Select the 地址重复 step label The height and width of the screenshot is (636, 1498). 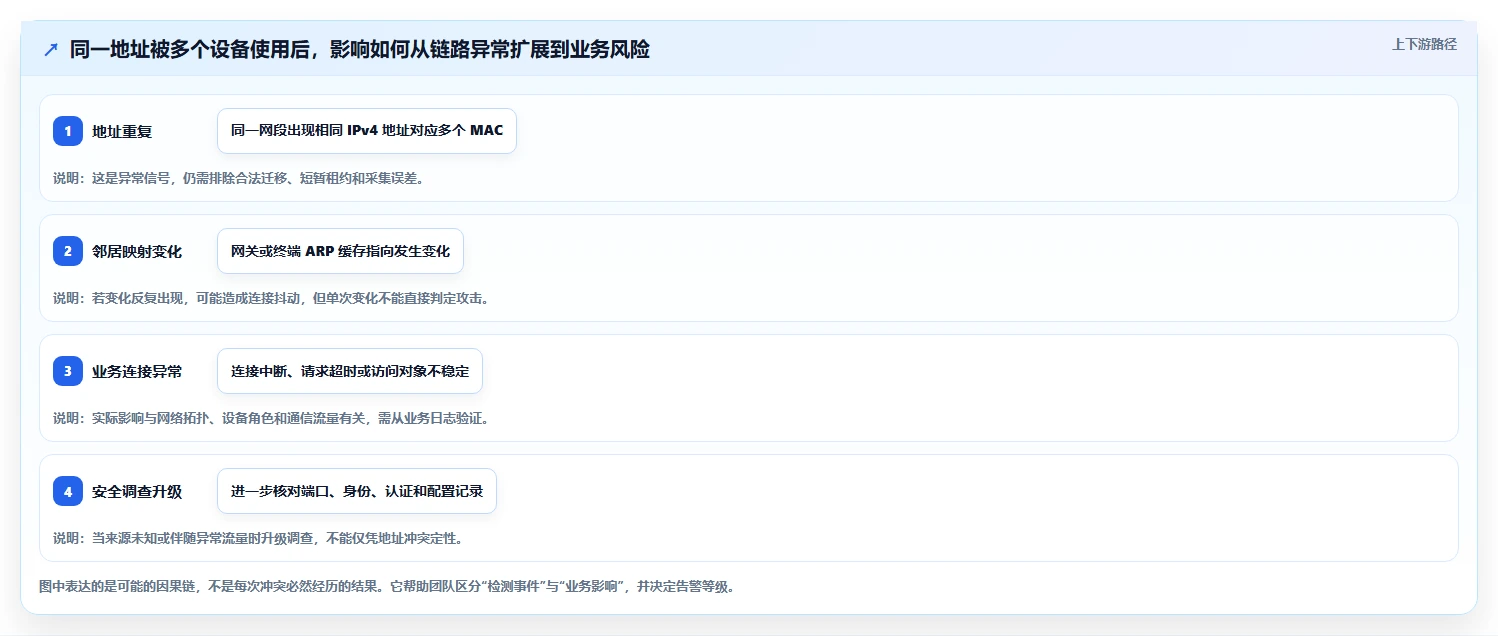click(x=122, y=131)
